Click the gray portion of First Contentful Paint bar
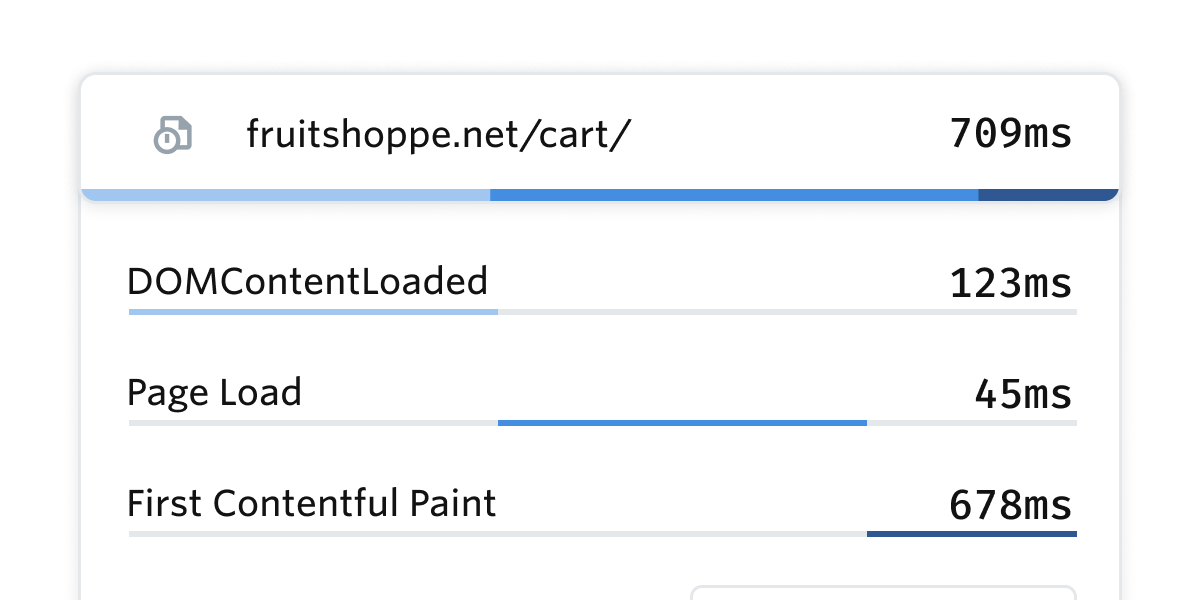 [498, 534]
